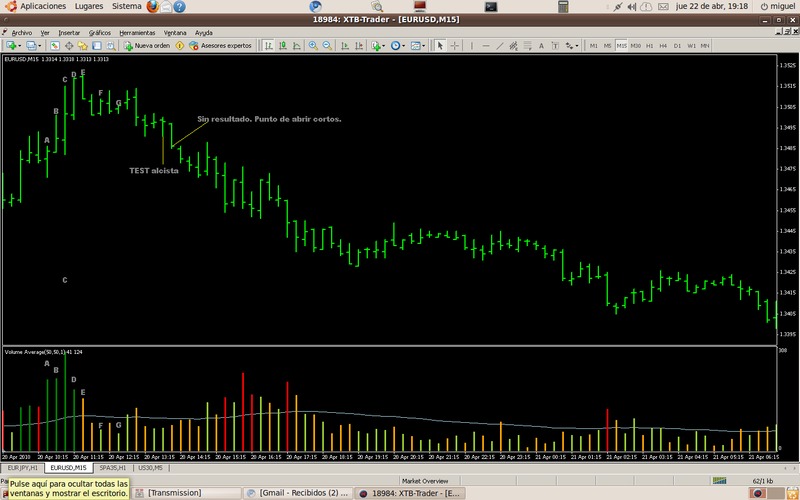Select the vertical line tool
Viewport: 800px width, 500px height.
click(472, 46)
